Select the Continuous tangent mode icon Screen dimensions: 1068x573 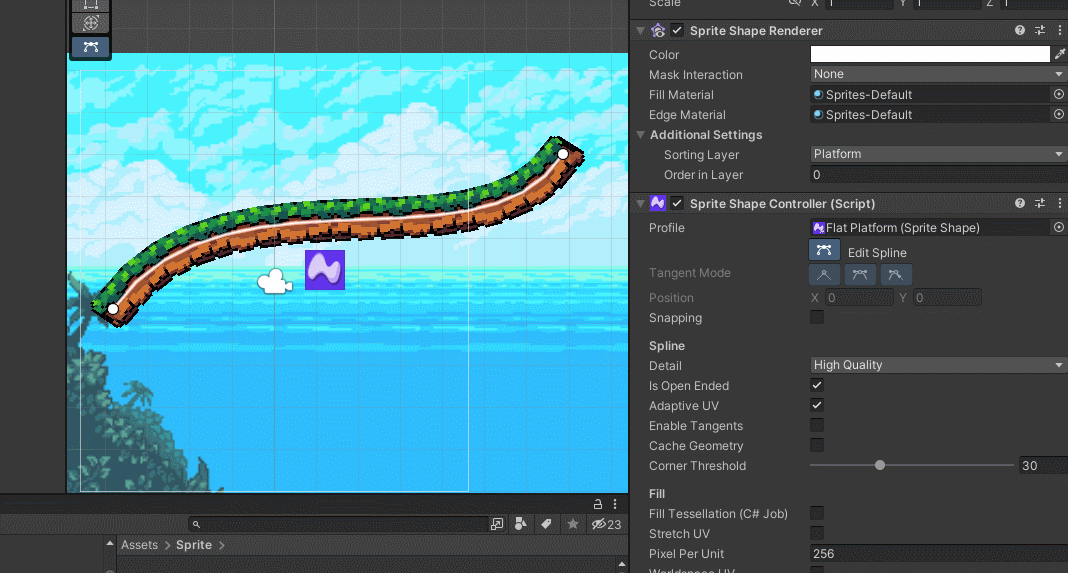pyautogui.click(x=860, y=275)
